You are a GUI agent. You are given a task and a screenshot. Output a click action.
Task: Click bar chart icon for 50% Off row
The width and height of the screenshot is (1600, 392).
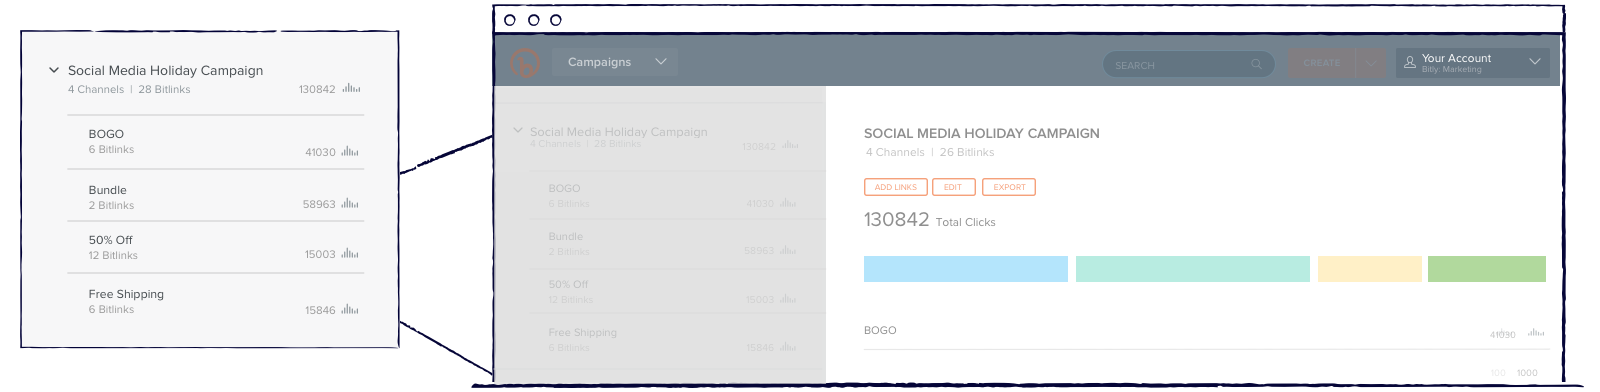[x=349, y=254]
